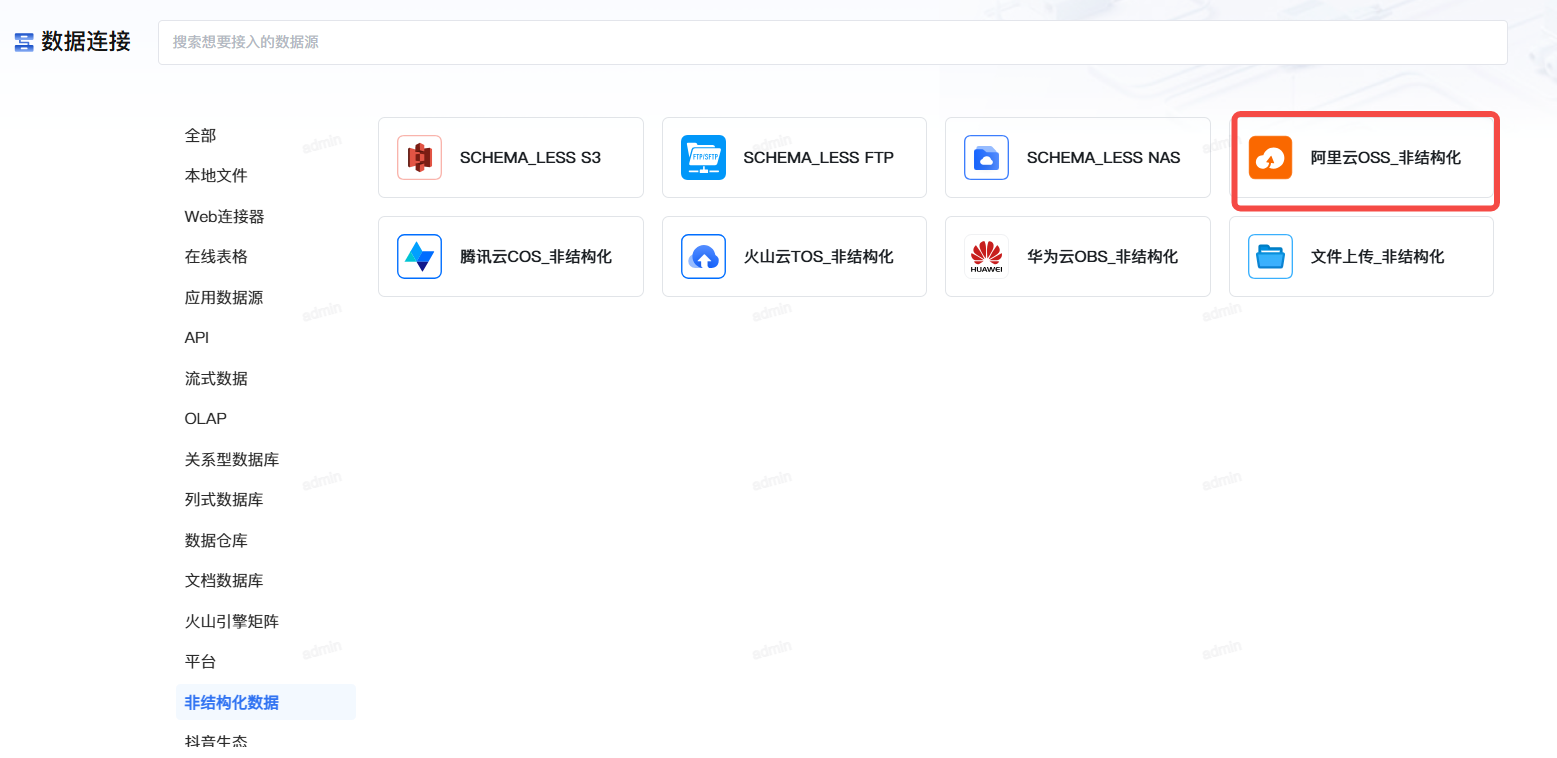Select the SCHEMA_LESS FTP folder icon
1557x758 pixels.
pyautogui.click(x=703, y=157)
